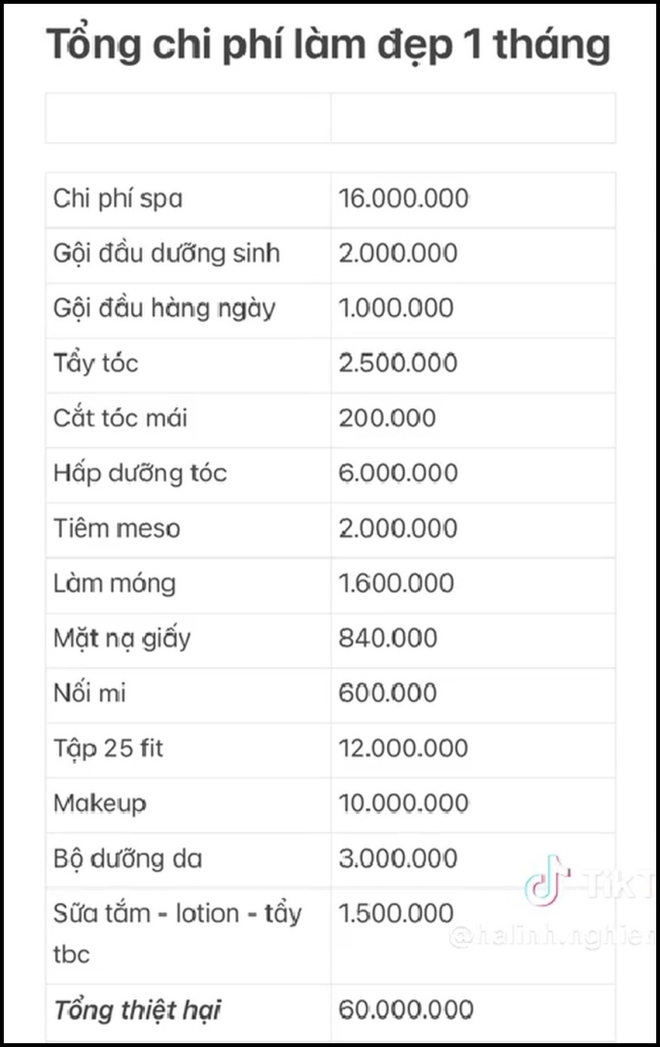660x1047 pixels.
Task: Click the @halinh.nghiem username watermark
Action: 552,938
